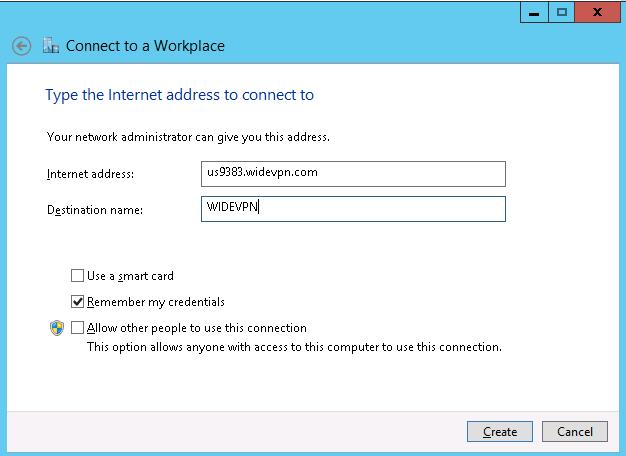The height and width of the screenshot is (456, 626).
Task: Click the "Destination name:" label
Action: [95, 209]
